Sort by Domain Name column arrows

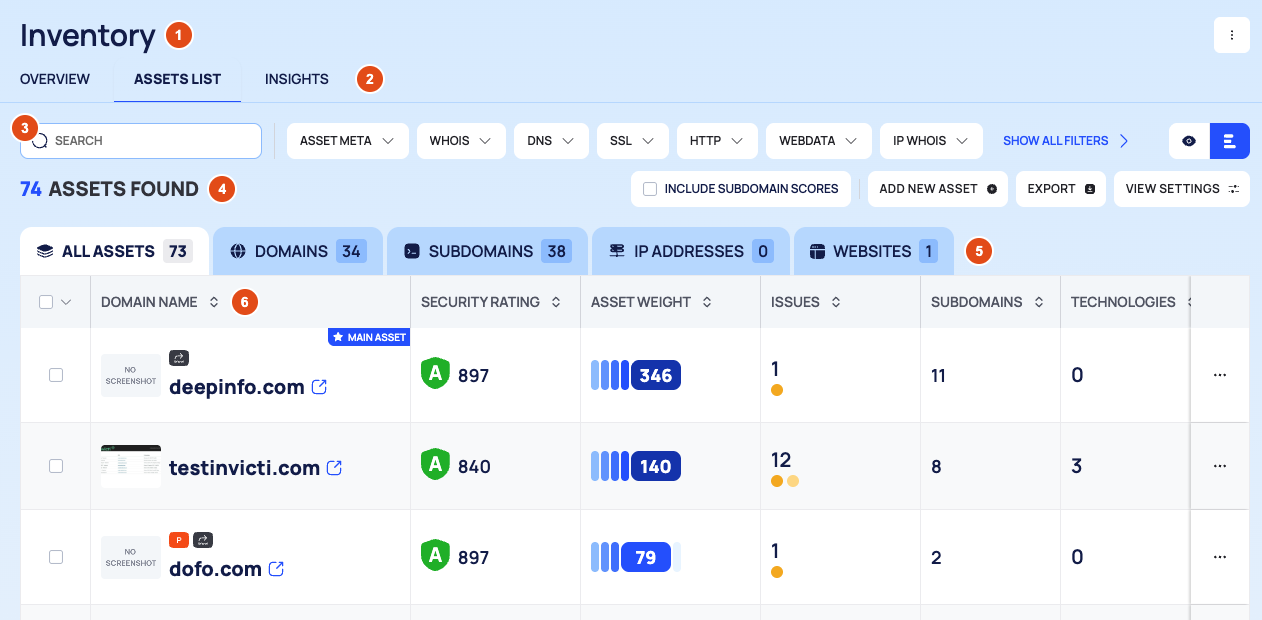click(213, 302)
